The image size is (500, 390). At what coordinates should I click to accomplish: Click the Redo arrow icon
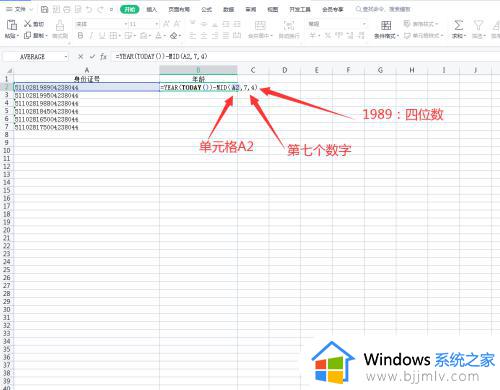point(100,10)
